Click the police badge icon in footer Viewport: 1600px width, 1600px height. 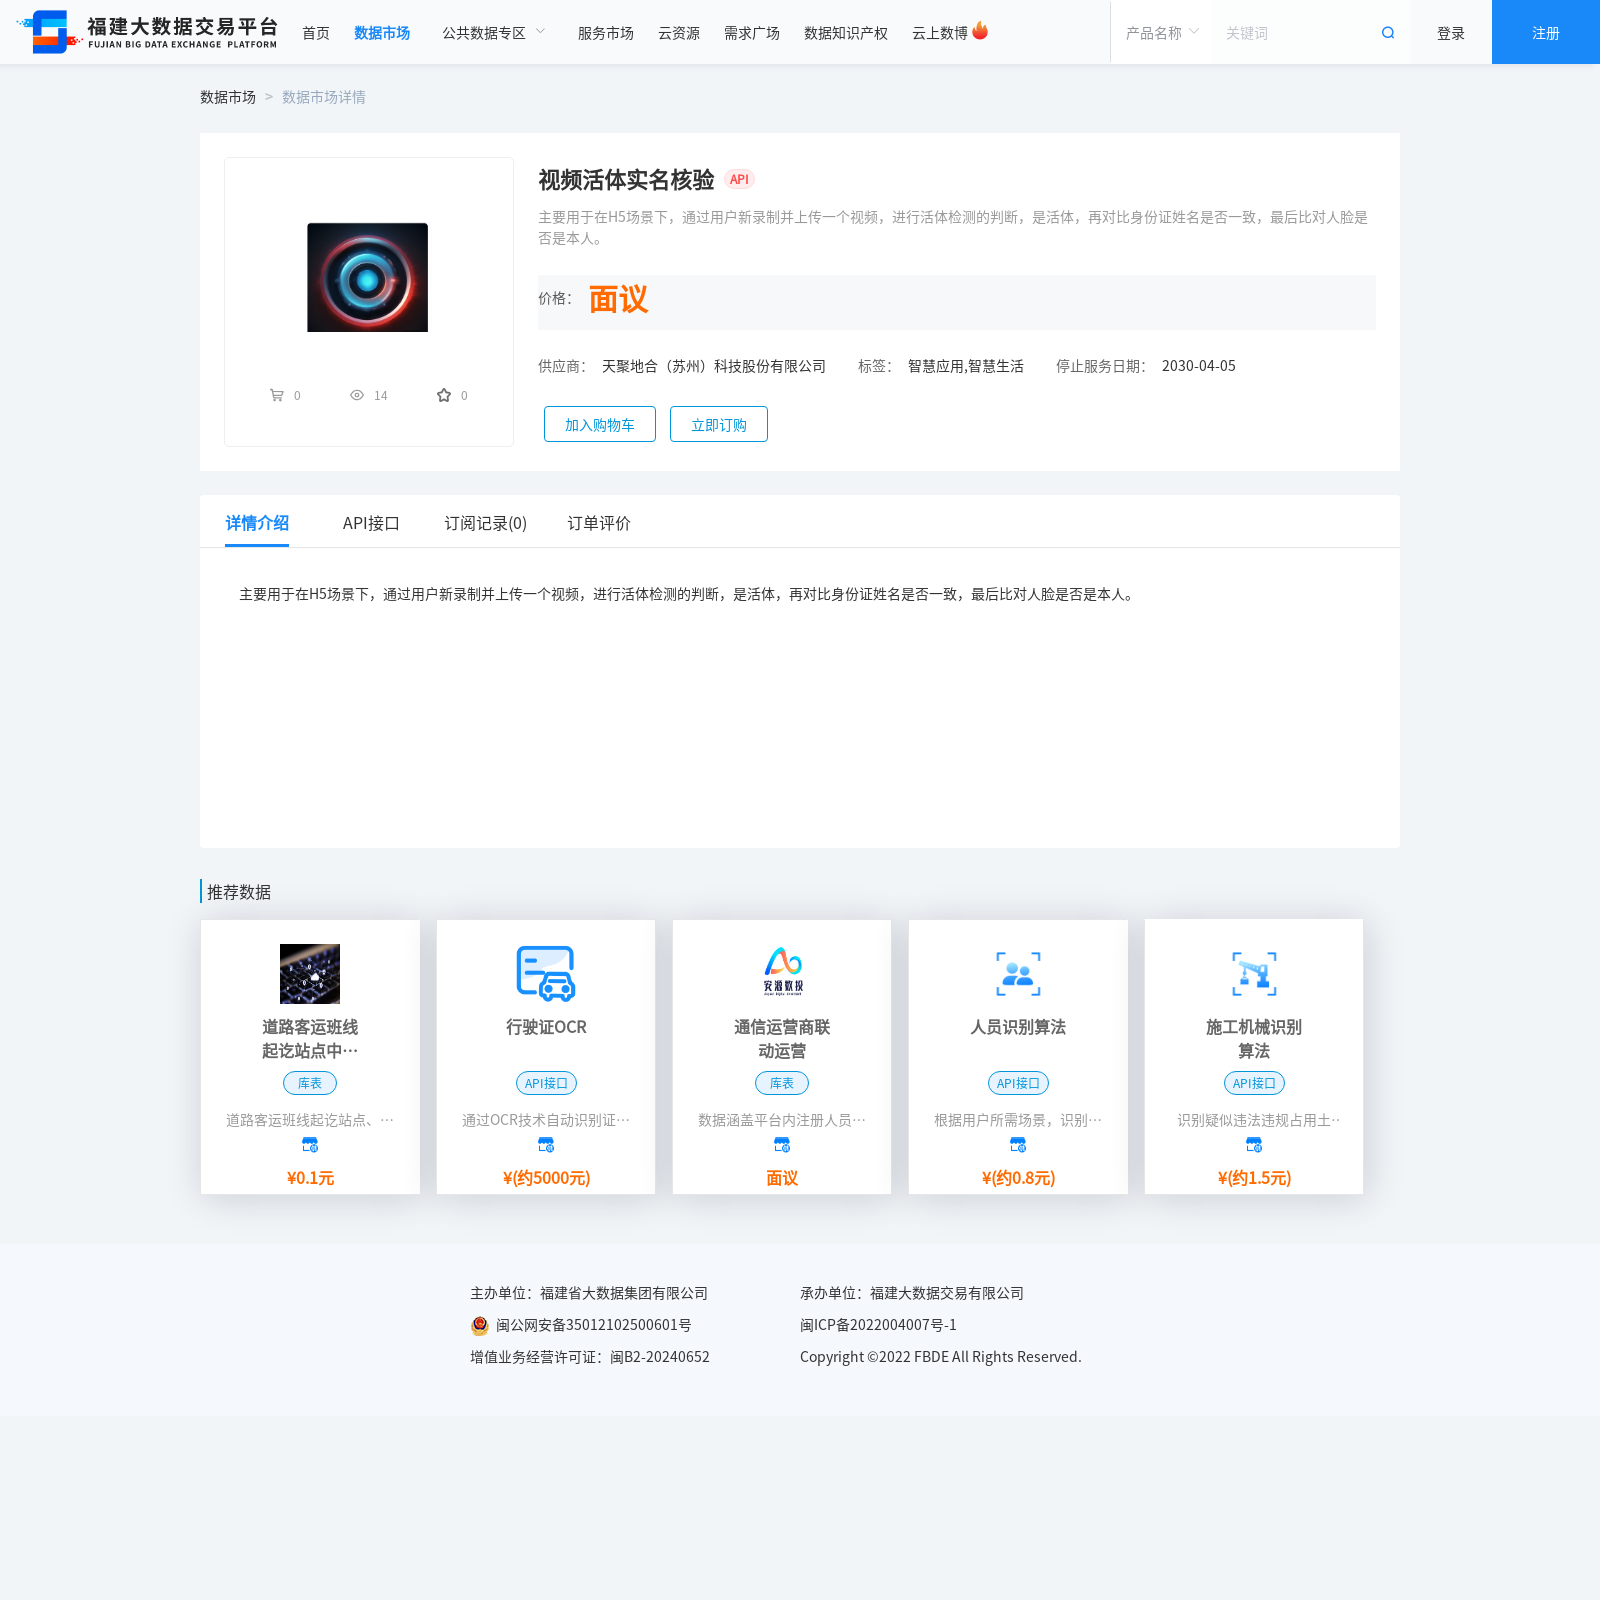pyautogui.click(x=480, y=1325)
